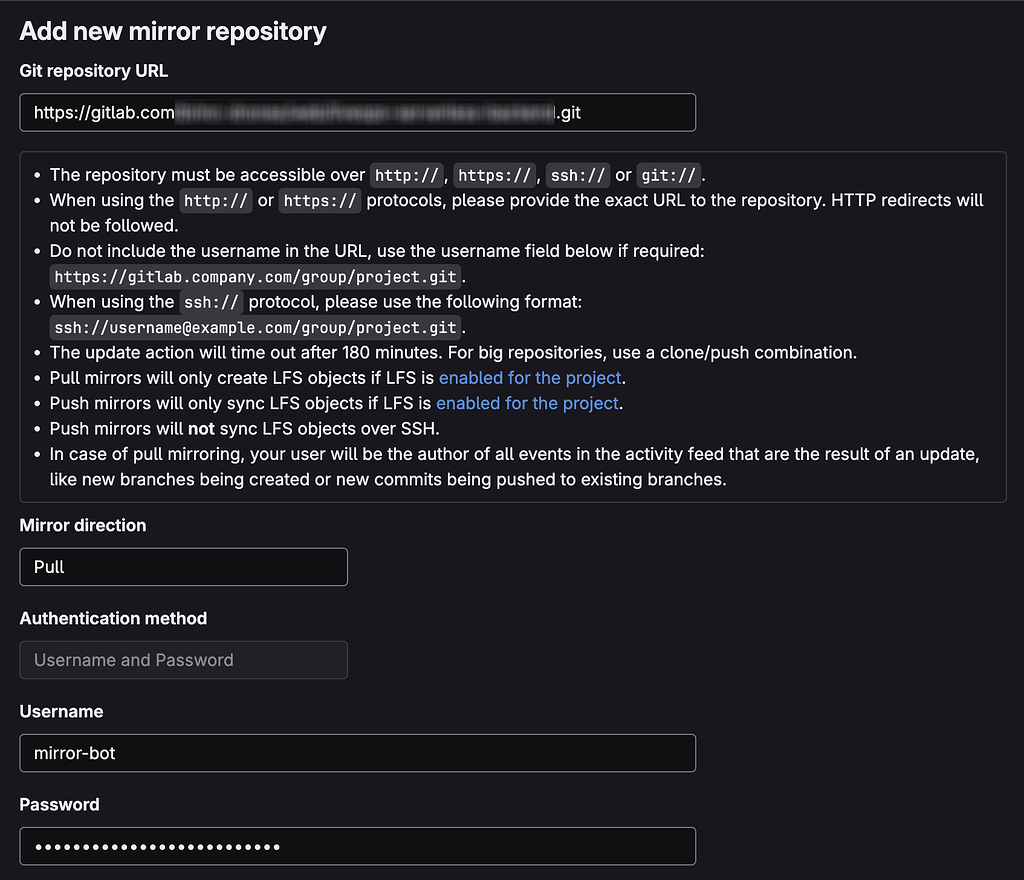
Task: Click the masked Password input field
Action: pos(357,847)
